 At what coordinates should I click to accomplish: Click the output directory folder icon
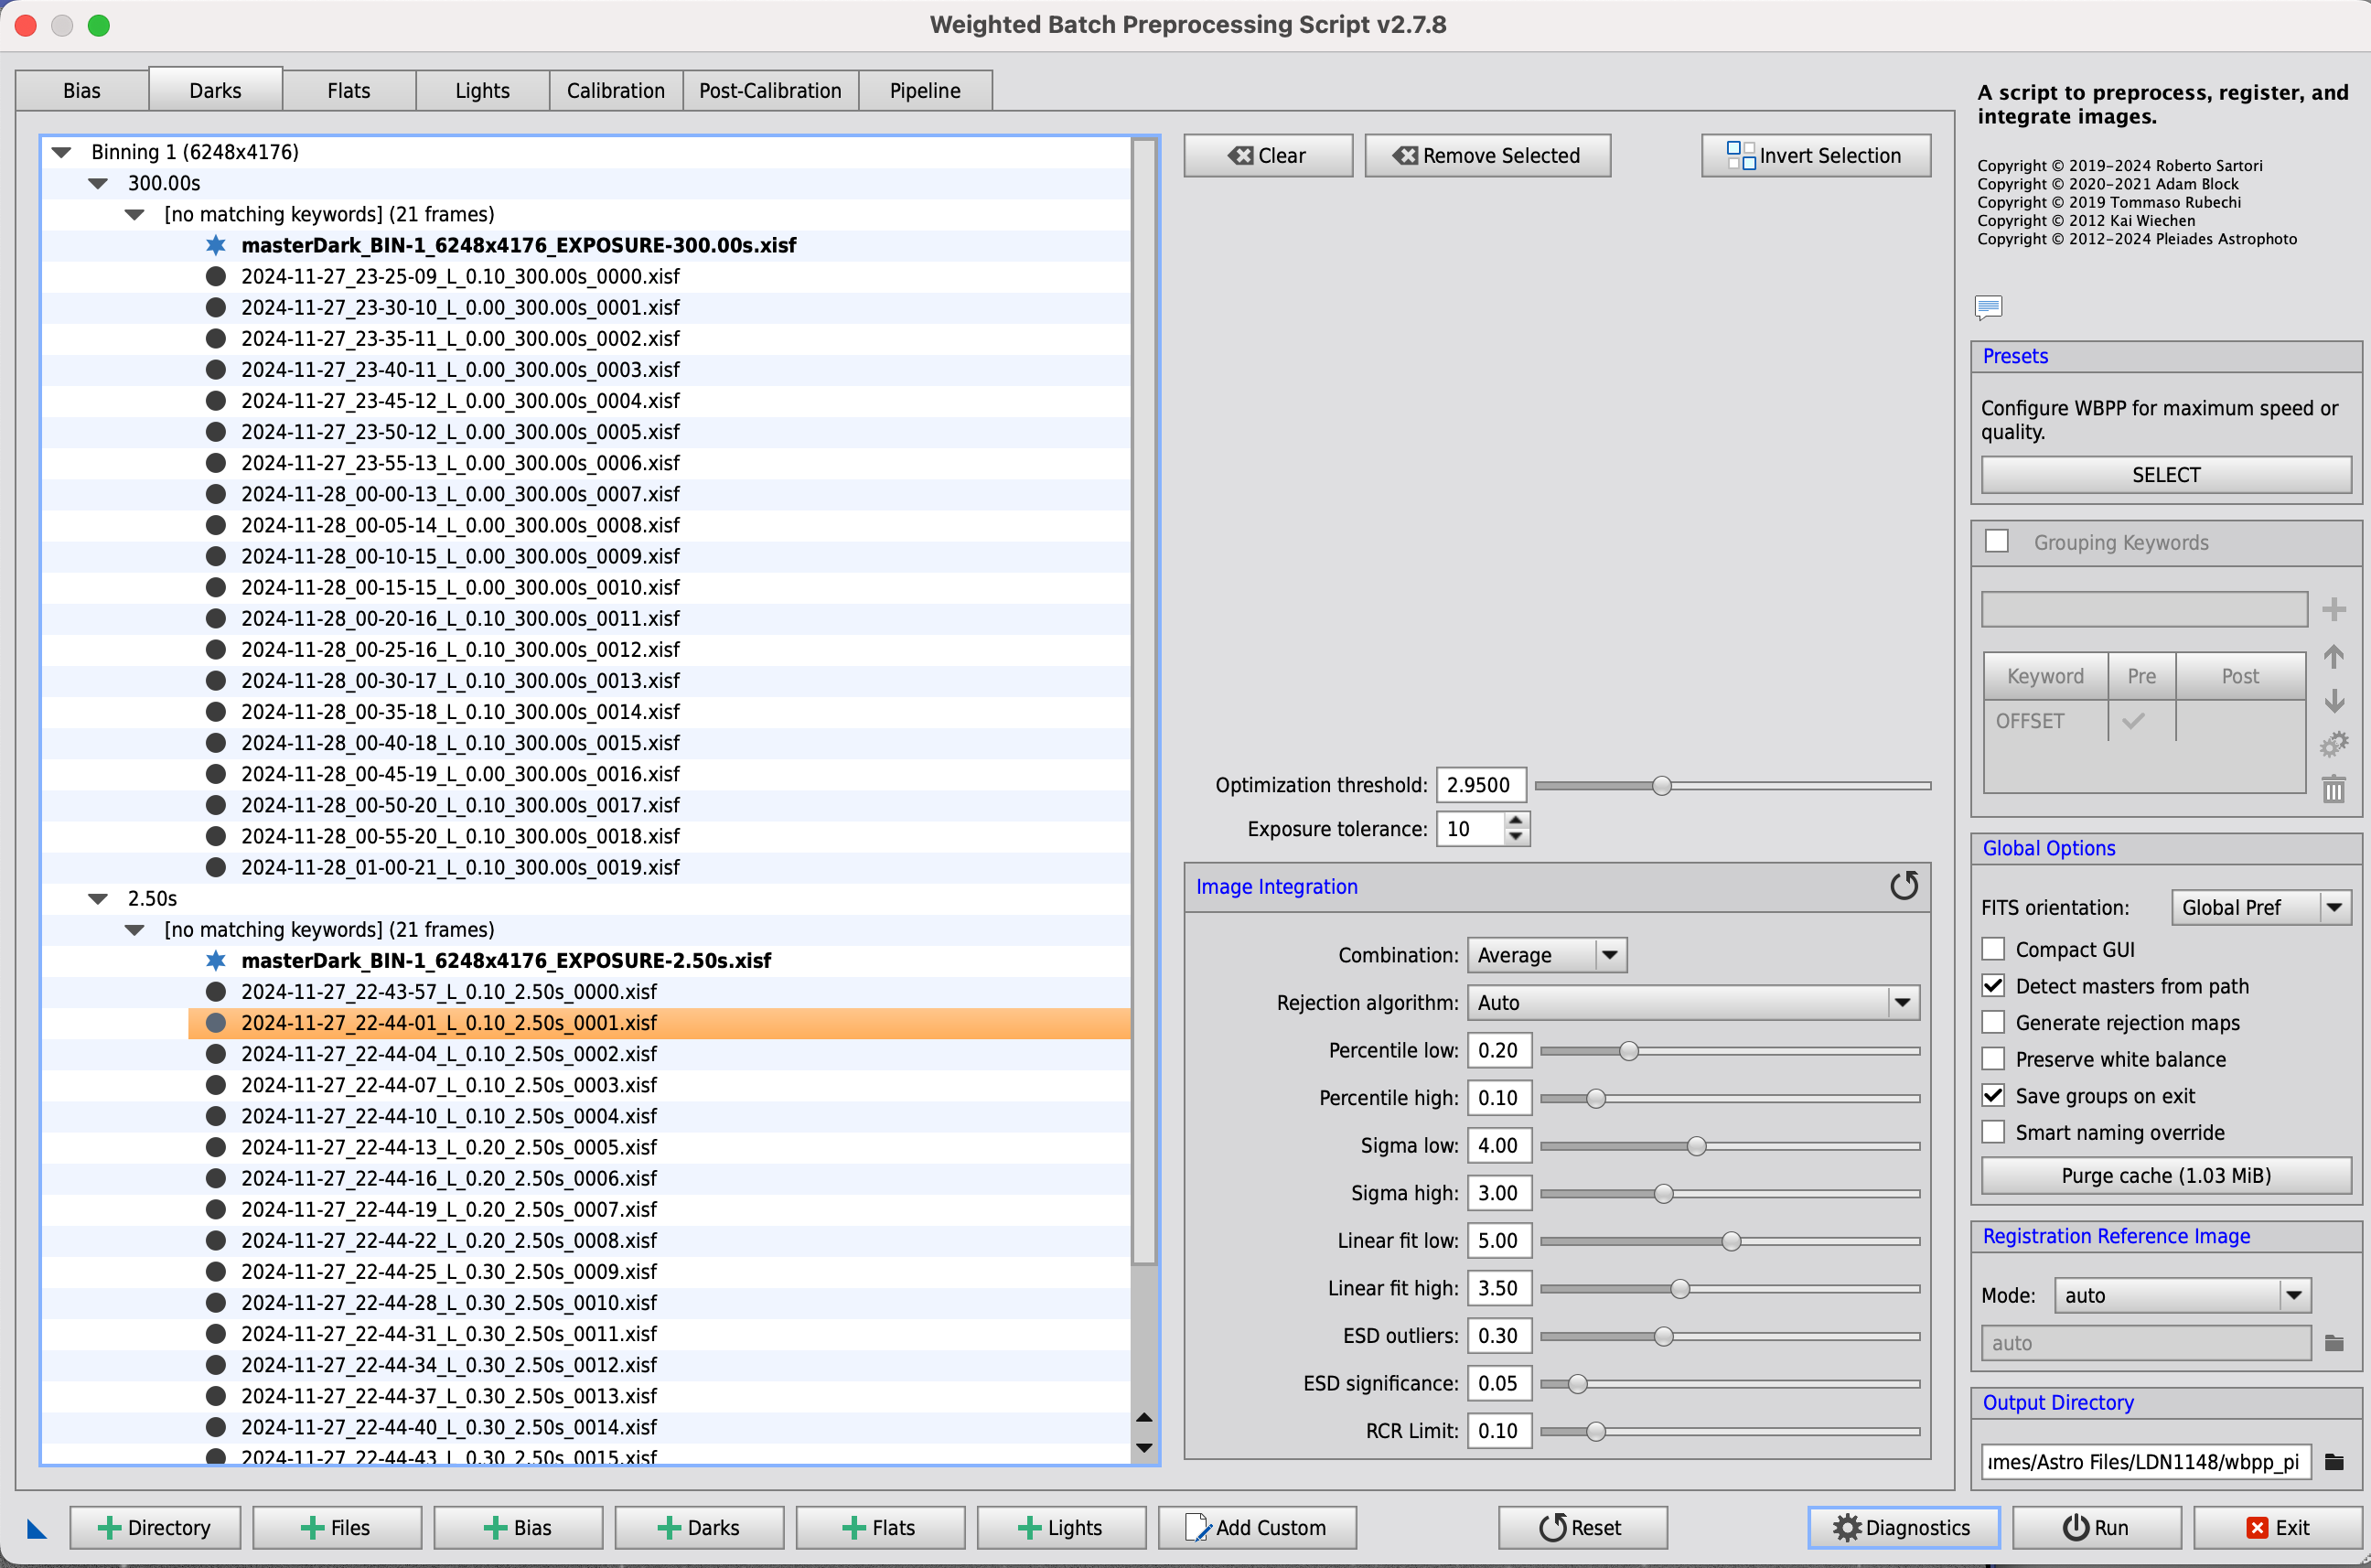[2334, 1462]
